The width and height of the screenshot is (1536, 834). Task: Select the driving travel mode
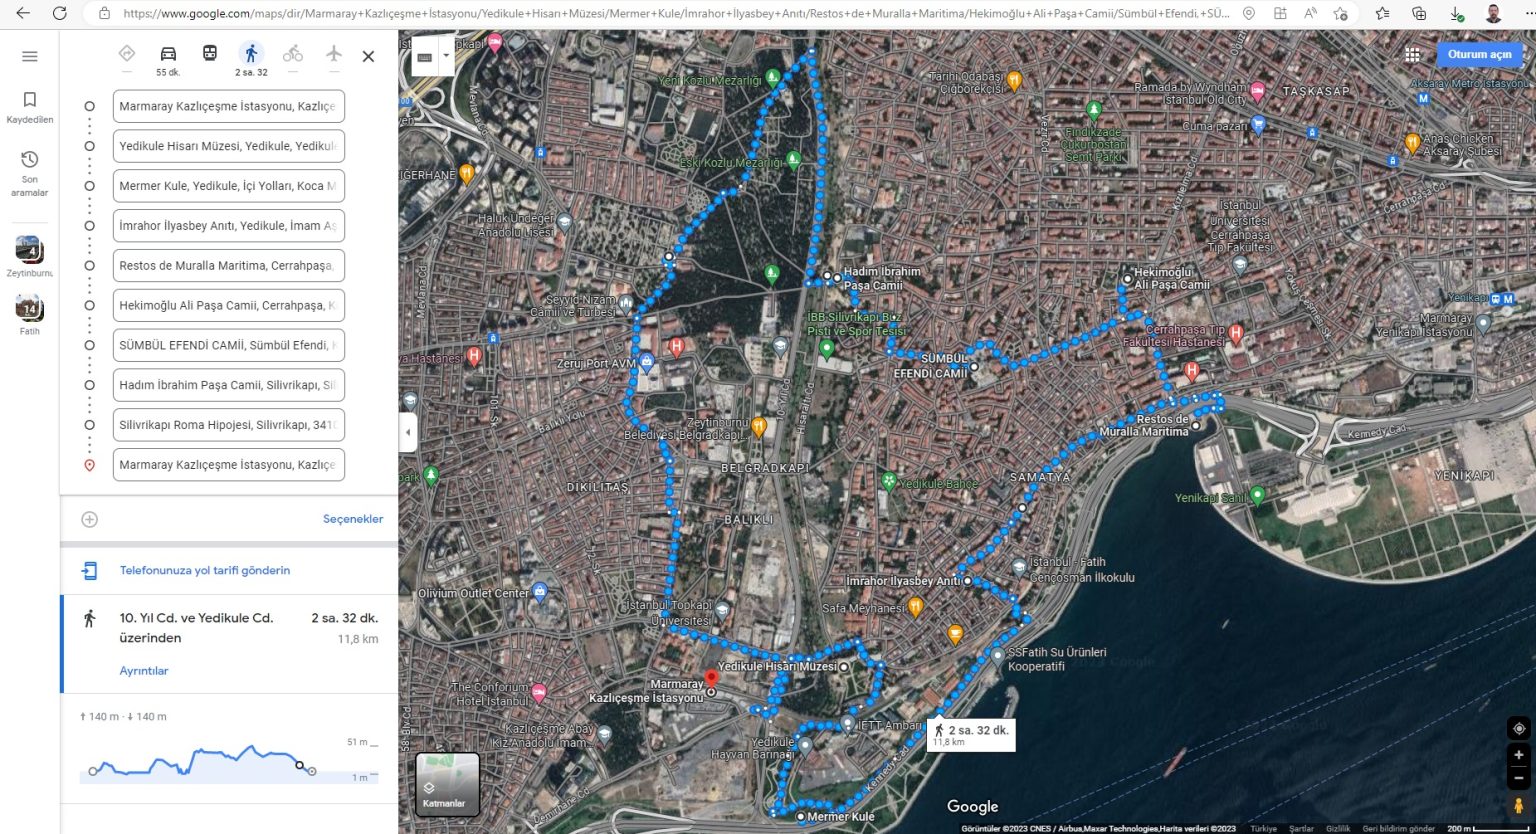coord(168,54)
